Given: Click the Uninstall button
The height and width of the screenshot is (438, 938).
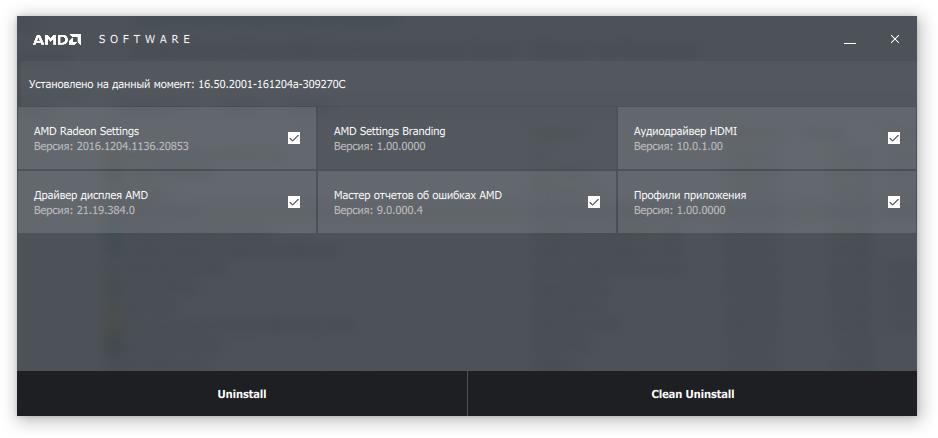Looking at the screenshot, I should pos(242,394).
